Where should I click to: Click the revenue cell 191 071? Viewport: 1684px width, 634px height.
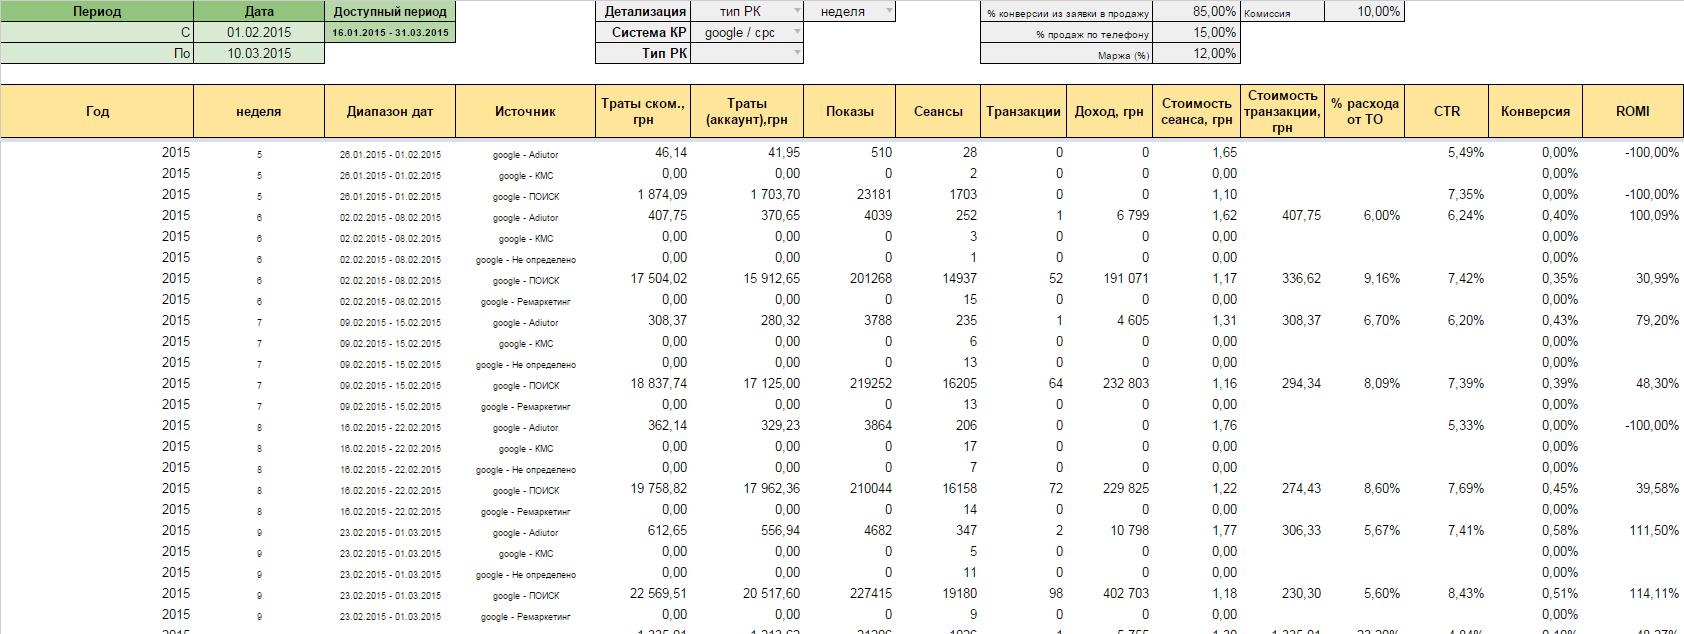click(x=1126, y=278)
